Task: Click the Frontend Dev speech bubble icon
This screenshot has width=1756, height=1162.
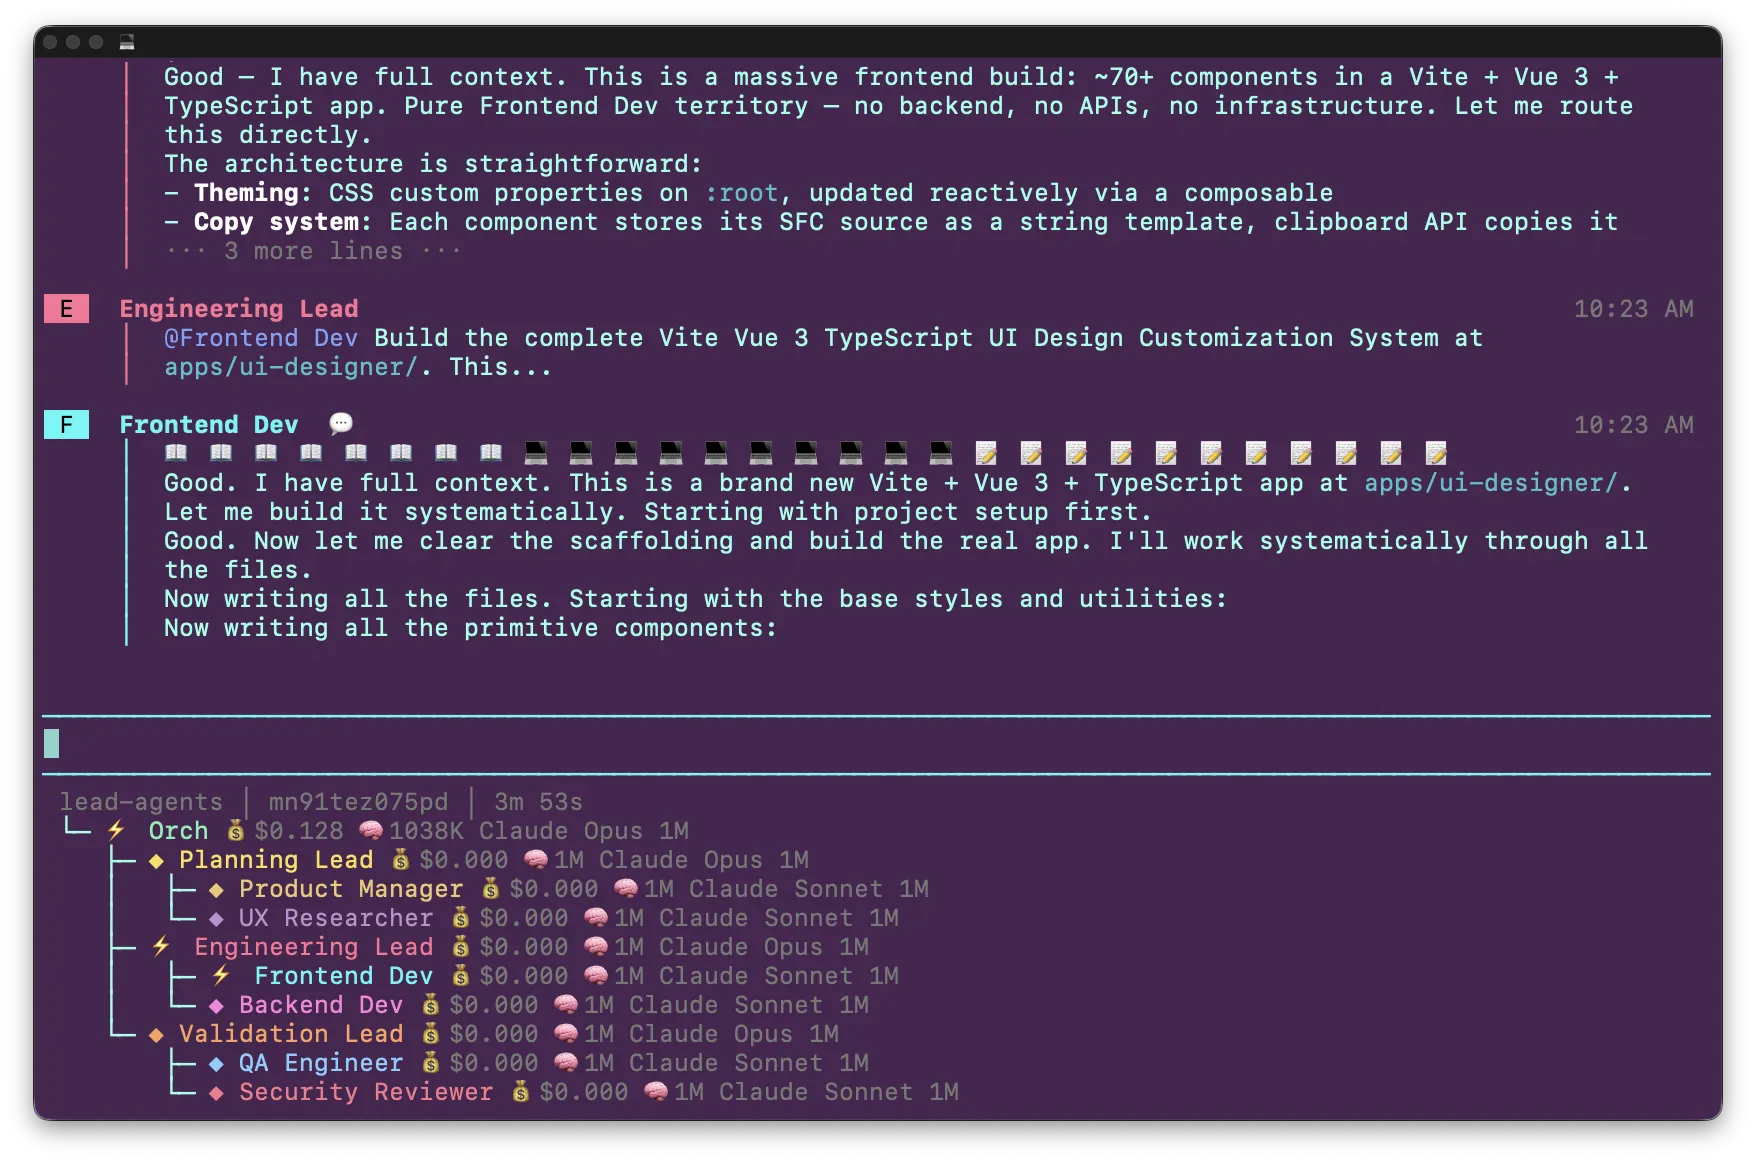Action: pos(340,423)
